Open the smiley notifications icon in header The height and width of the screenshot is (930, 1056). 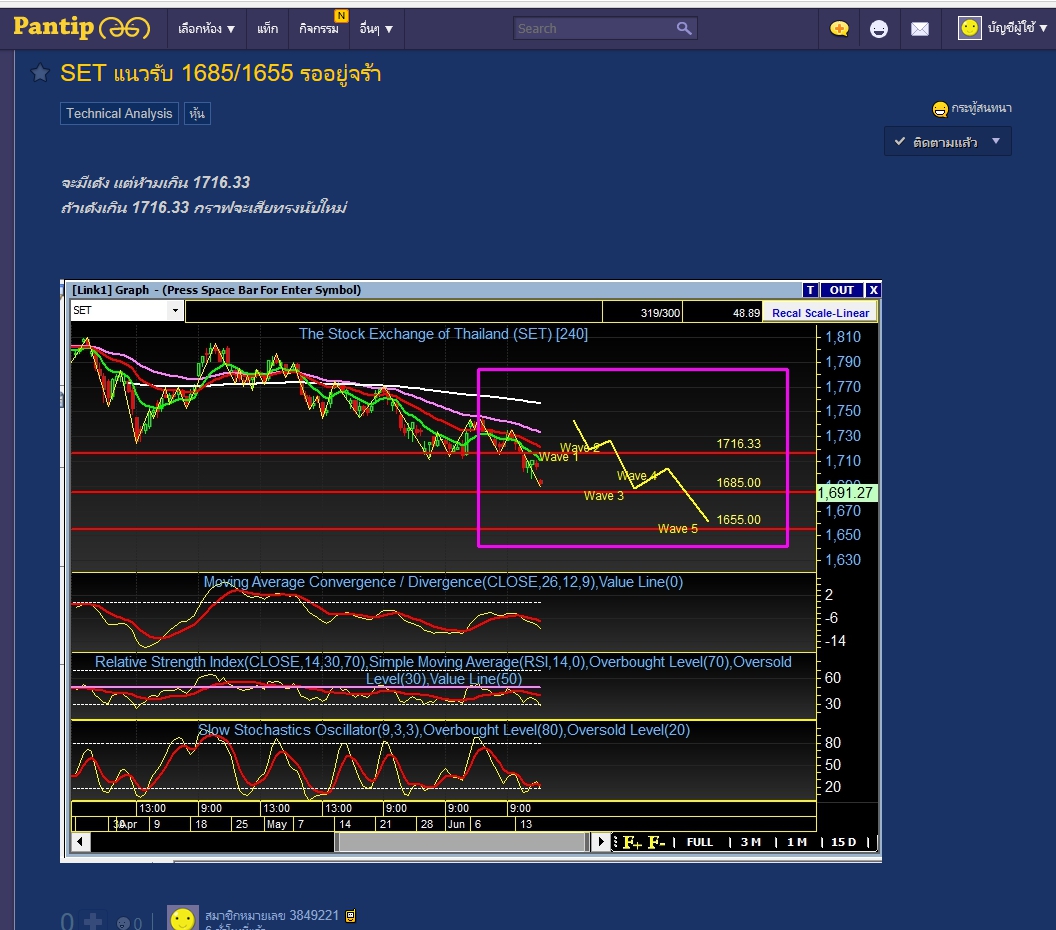tap(879, 29)
